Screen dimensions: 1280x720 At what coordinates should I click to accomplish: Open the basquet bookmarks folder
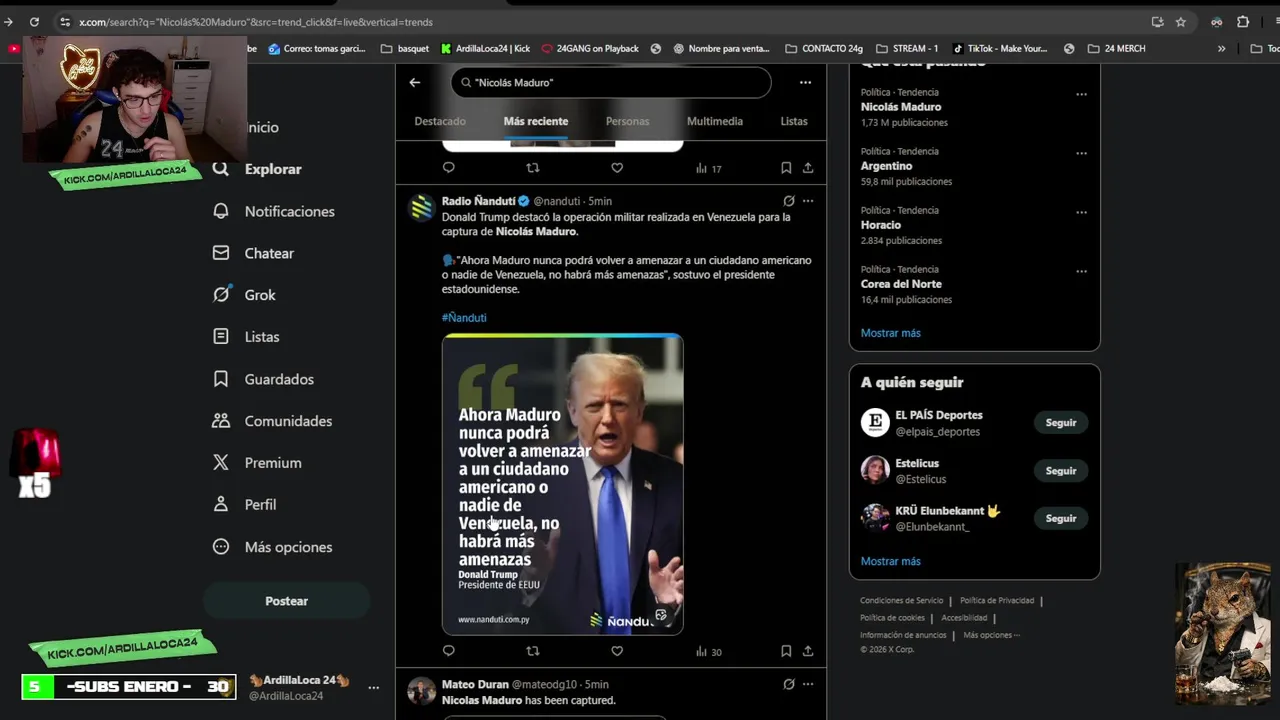coord(405,48)
